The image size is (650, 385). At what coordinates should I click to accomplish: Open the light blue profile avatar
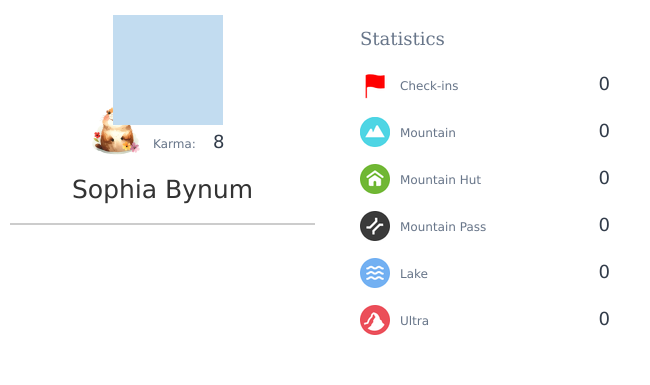(x=168, y=70)
